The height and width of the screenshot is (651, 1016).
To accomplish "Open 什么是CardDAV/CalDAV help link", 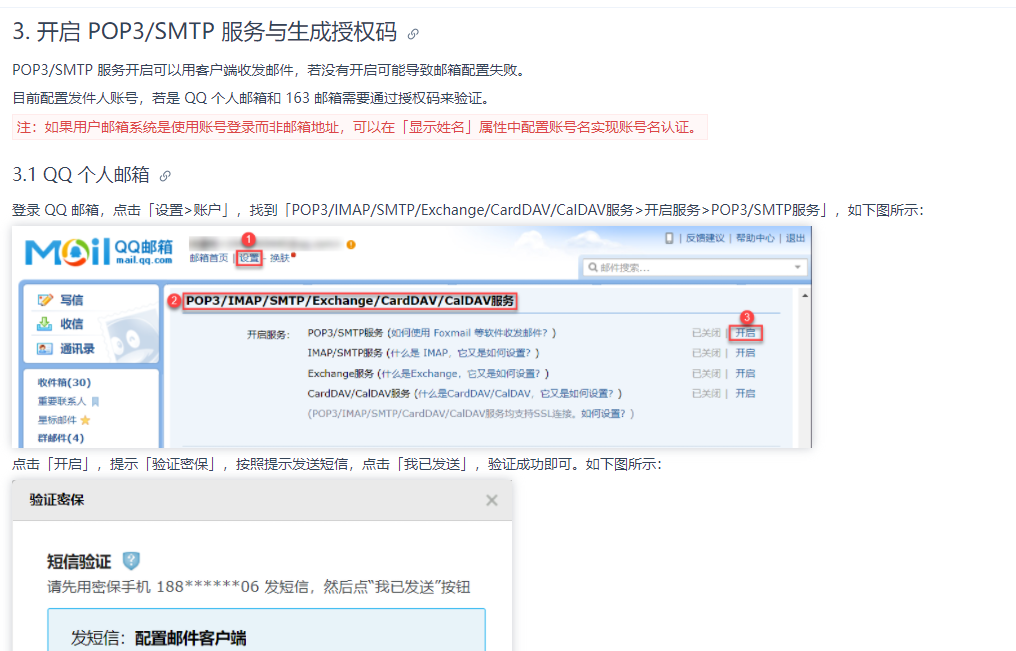I will click(x=516, y=394).
